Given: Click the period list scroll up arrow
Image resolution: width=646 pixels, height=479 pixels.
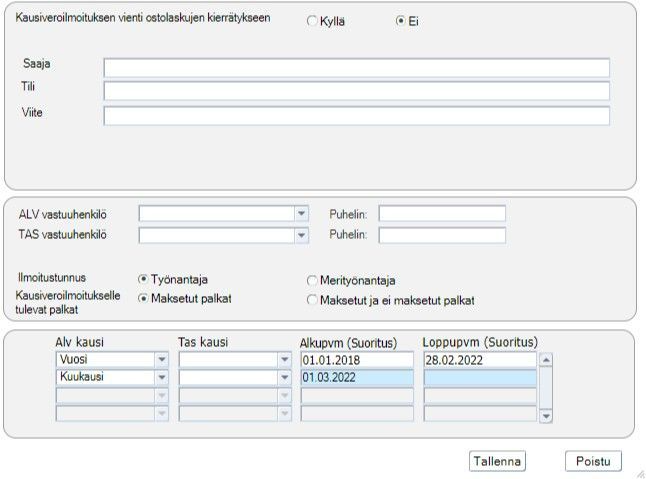Looking at the screenshot, I should [x=546, y=360].
